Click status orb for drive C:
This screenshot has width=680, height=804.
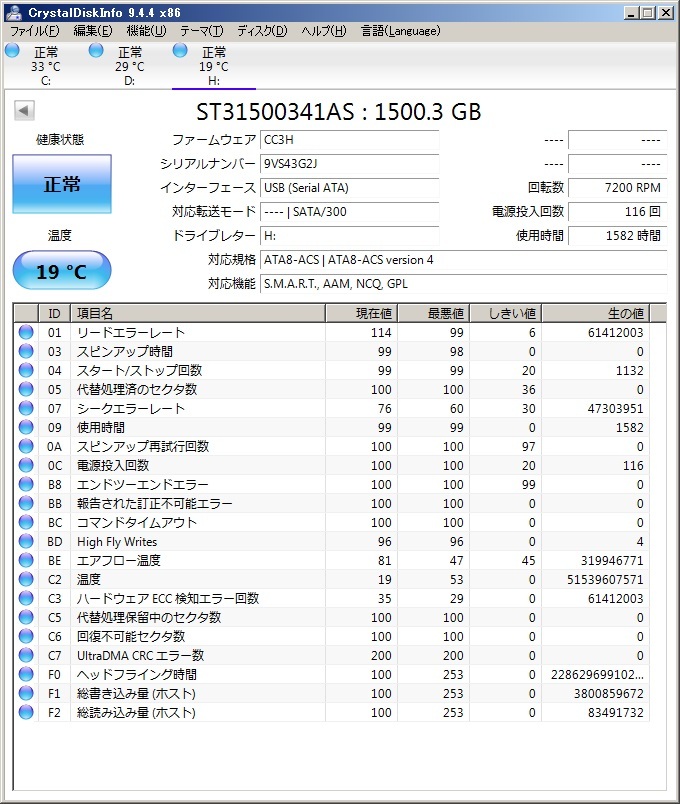(x=12, y=50)
